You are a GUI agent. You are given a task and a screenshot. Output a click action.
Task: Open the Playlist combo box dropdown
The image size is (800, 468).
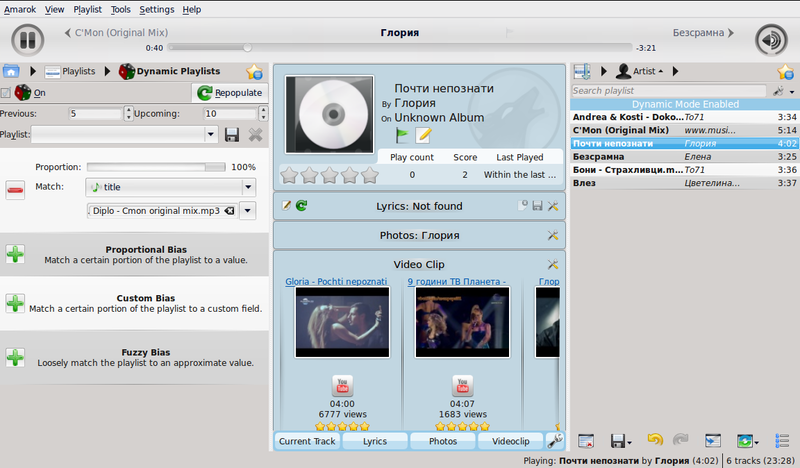click(211, 135)
